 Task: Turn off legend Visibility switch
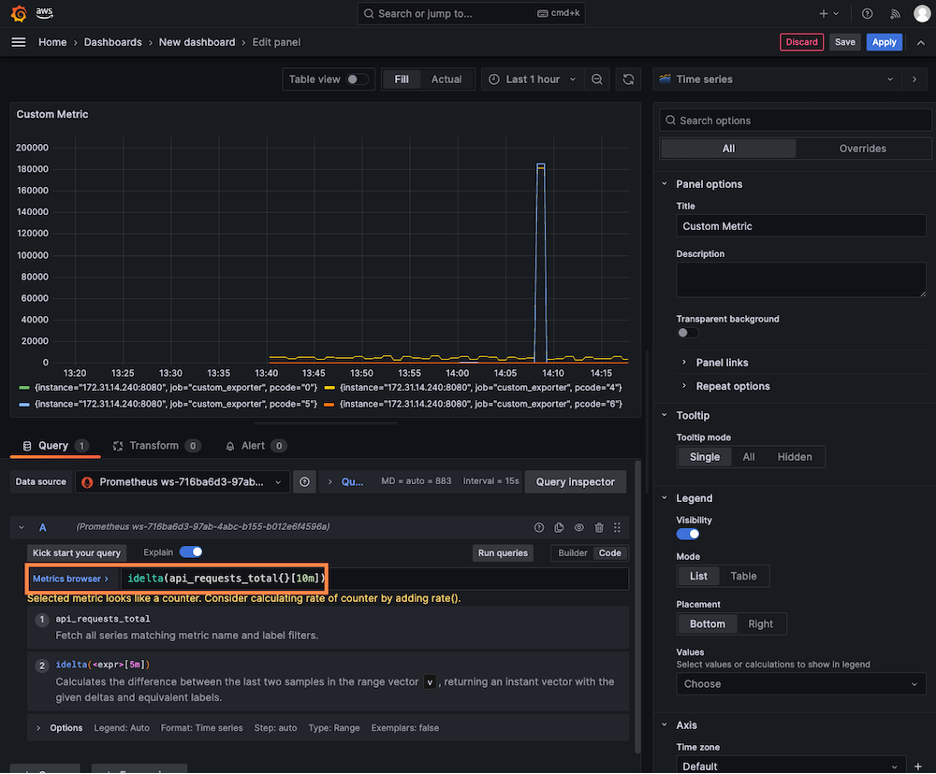tap(688, 534)
